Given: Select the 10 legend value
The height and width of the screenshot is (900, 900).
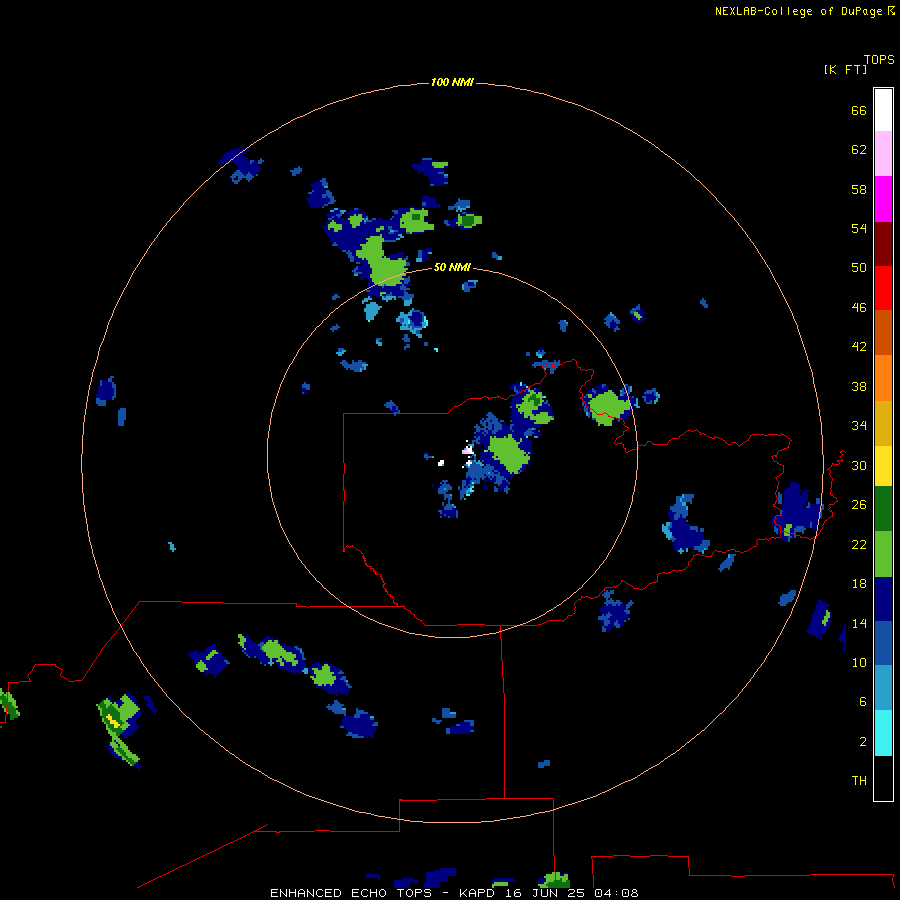Looking at the screenshot, I should (x=859, y=662).
